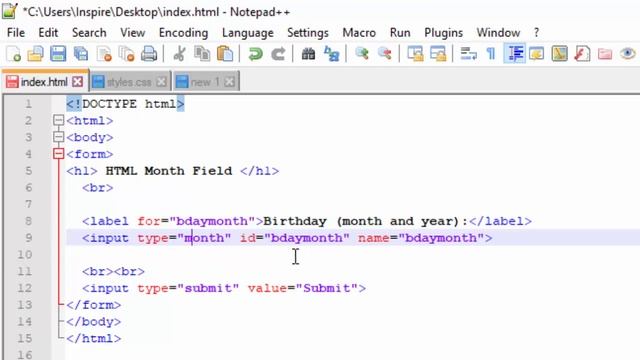
Task: Open the Settings menu
Action: pyautogui.click(x=308, y=33)
